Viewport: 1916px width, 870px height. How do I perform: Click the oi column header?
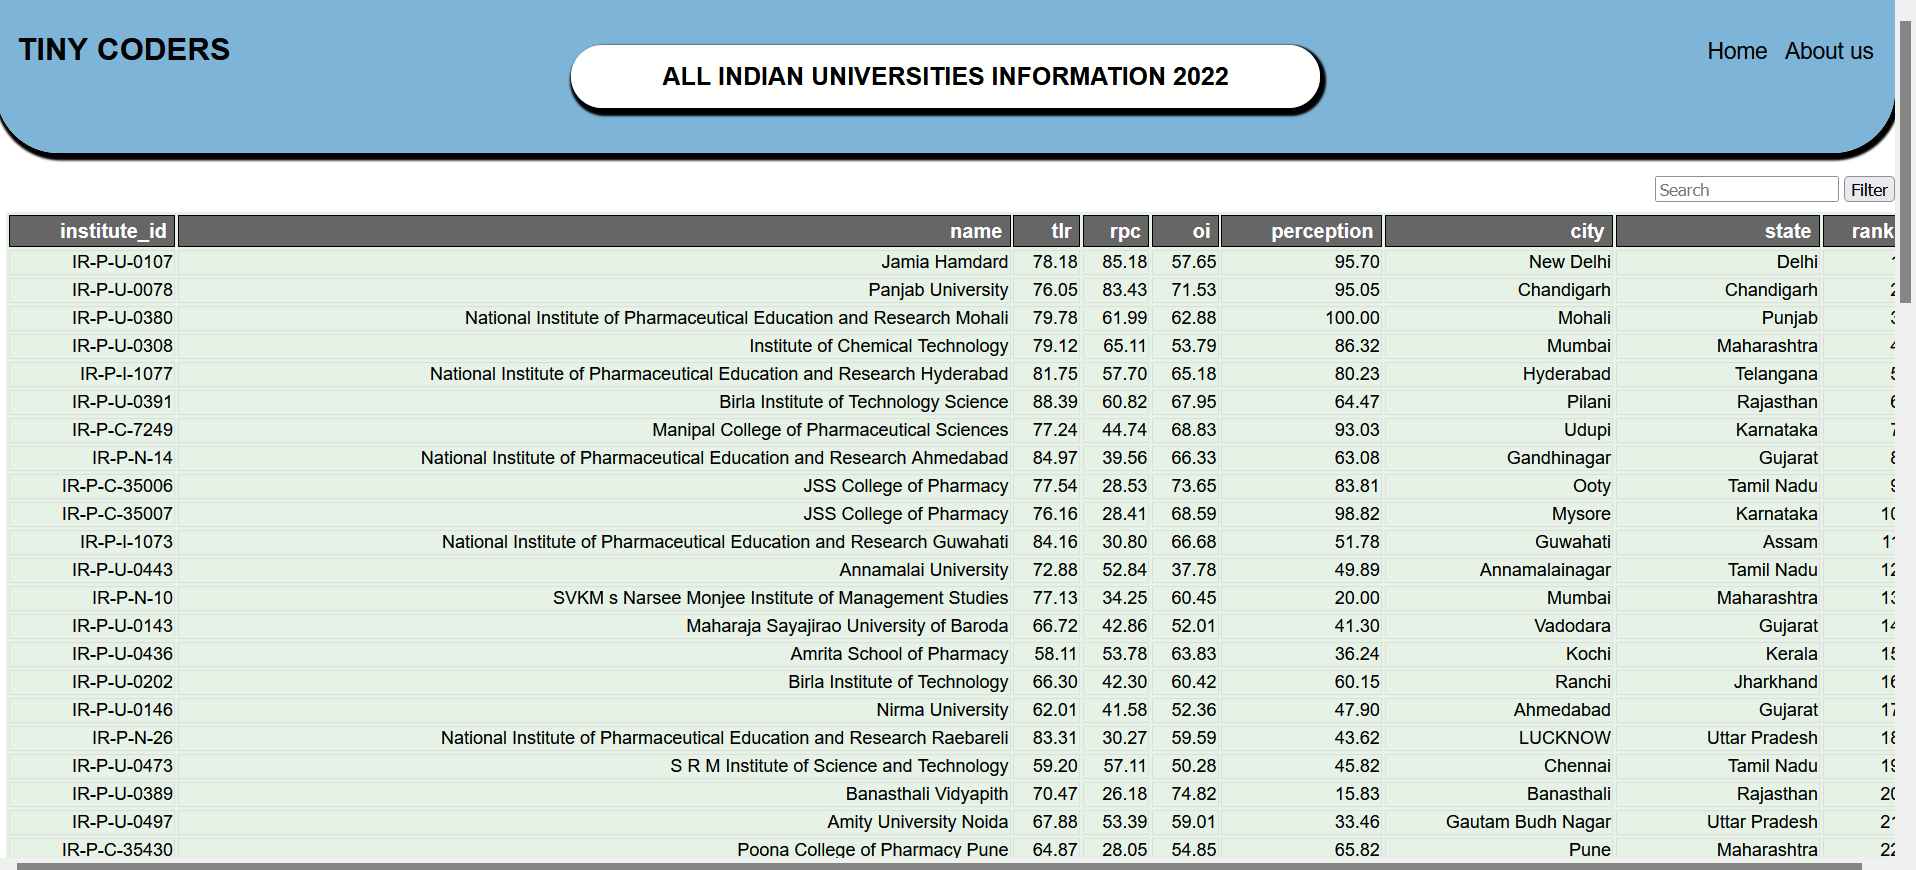(1185, 231)
